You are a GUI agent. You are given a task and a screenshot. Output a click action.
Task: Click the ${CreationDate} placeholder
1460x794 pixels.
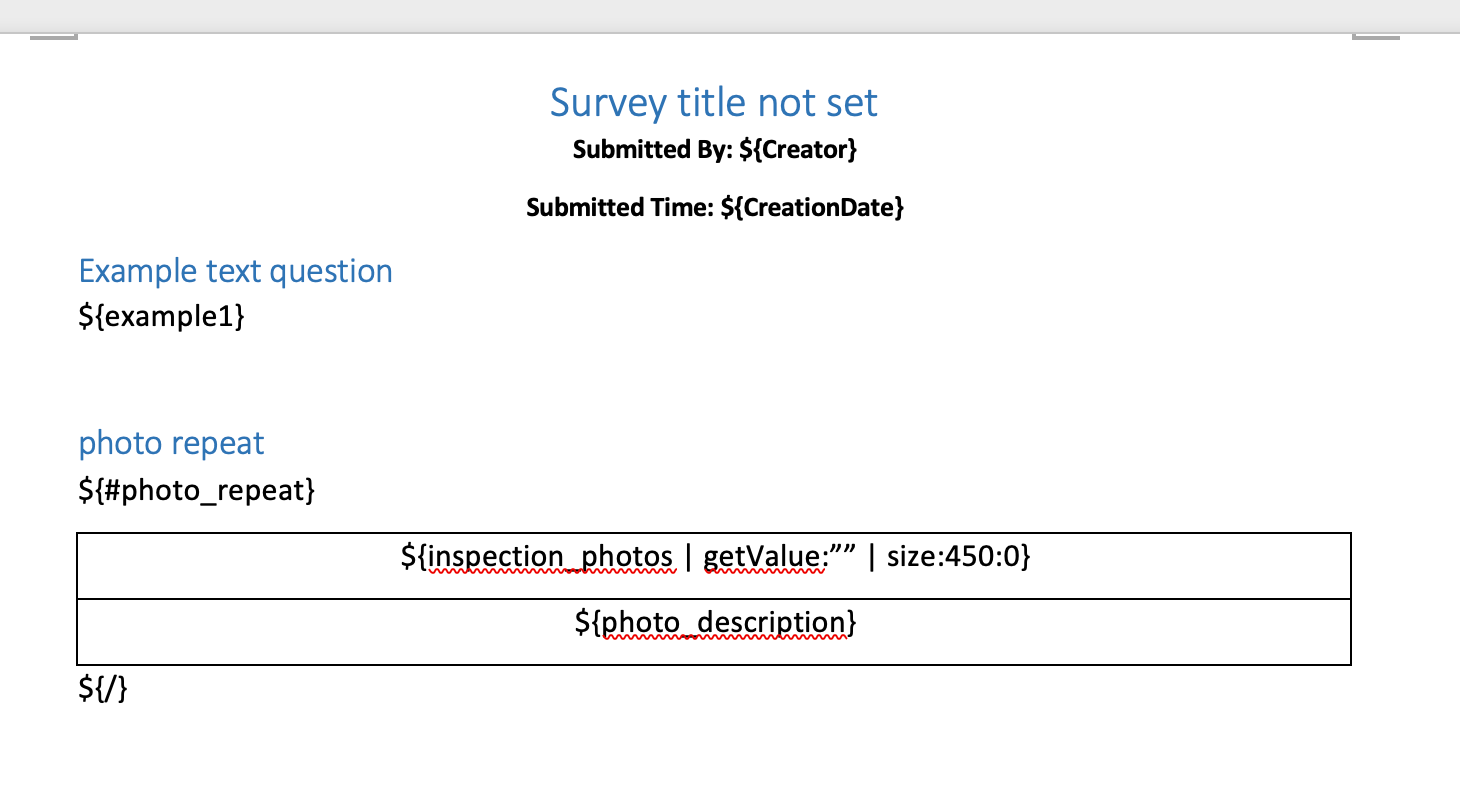[812, 208]
